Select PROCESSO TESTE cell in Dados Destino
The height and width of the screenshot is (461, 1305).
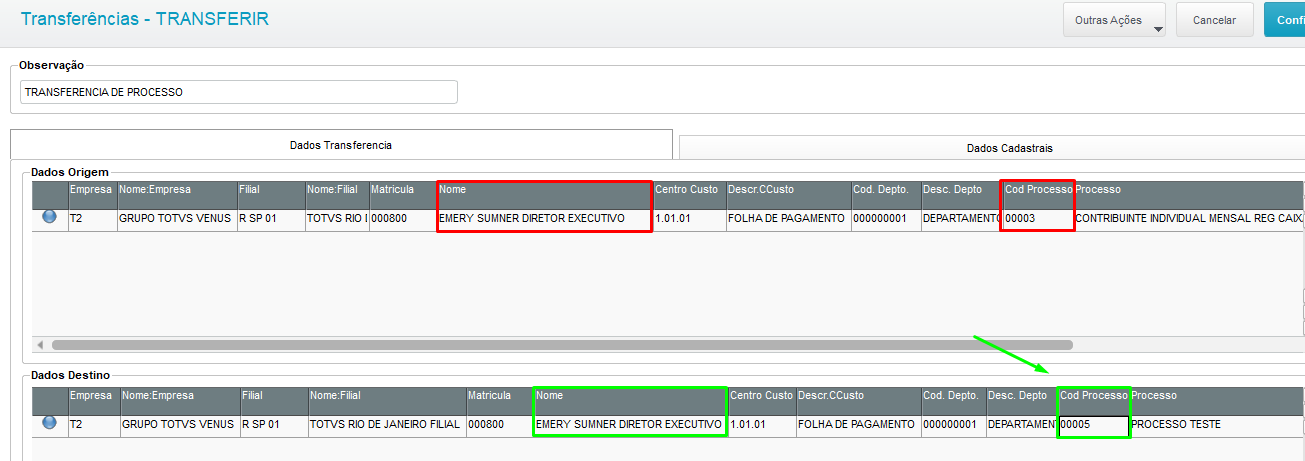pyautogui.click(x=1216, y=425)
